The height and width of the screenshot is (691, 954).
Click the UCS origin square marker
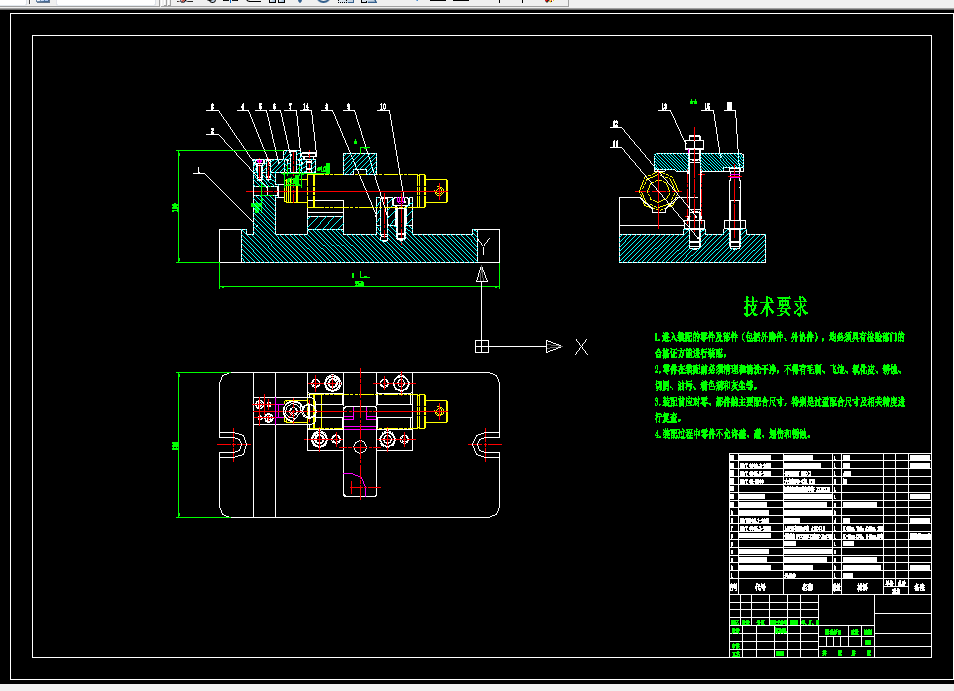(481, 346)
